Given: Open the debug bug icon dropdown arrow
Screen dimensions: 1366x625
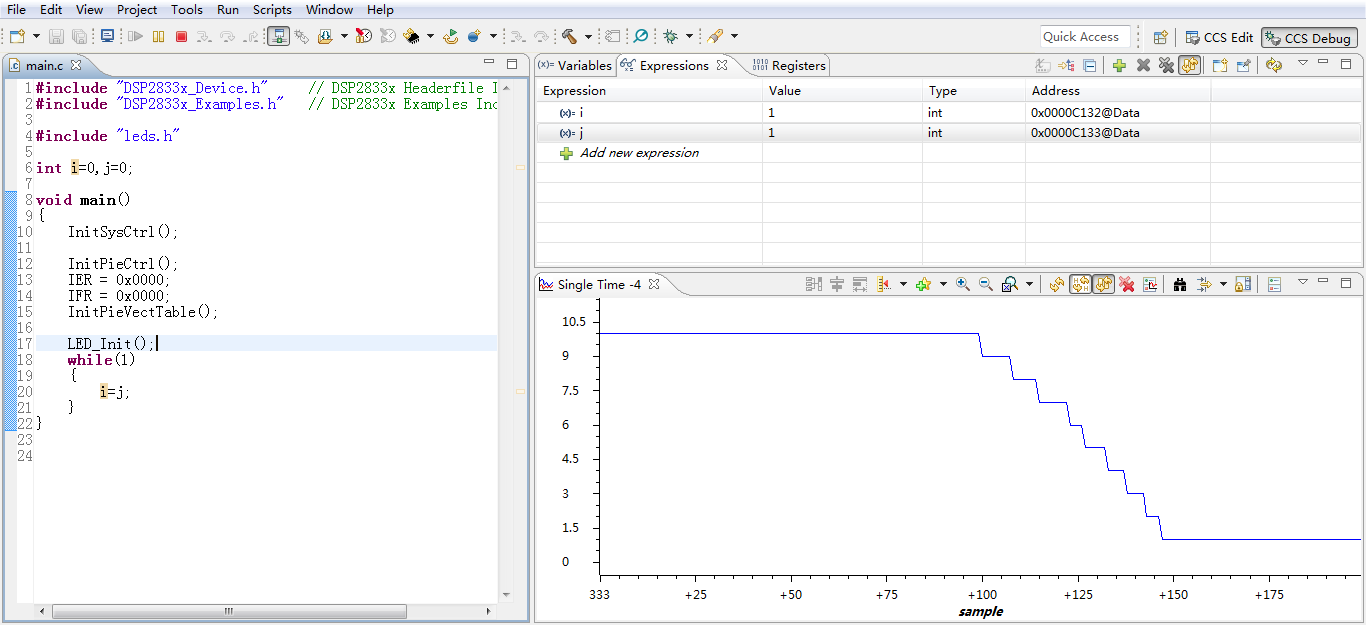Looking at the screenshot, I should pyautogui.click(x=689, y=36).
